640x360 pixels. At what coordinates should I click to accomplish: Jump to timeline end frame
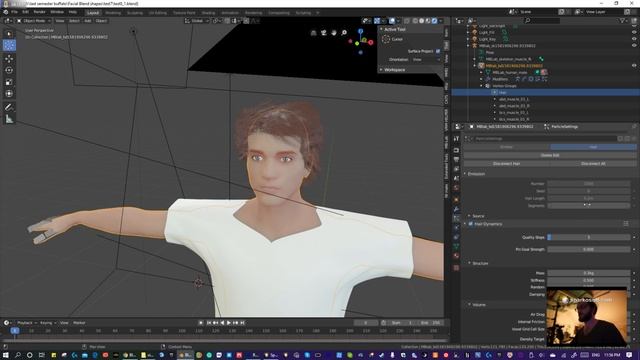[x=242, y=323]
